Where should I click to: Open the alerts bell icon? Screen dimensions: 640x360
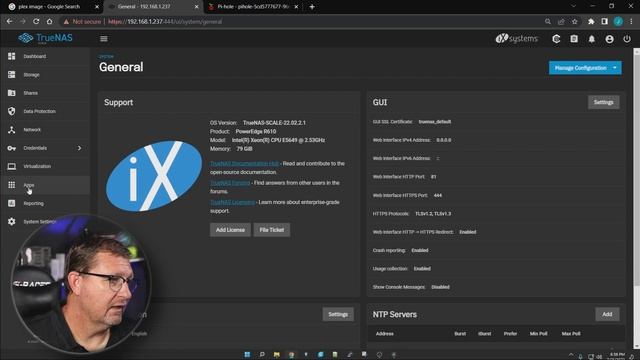click(591, 39)
